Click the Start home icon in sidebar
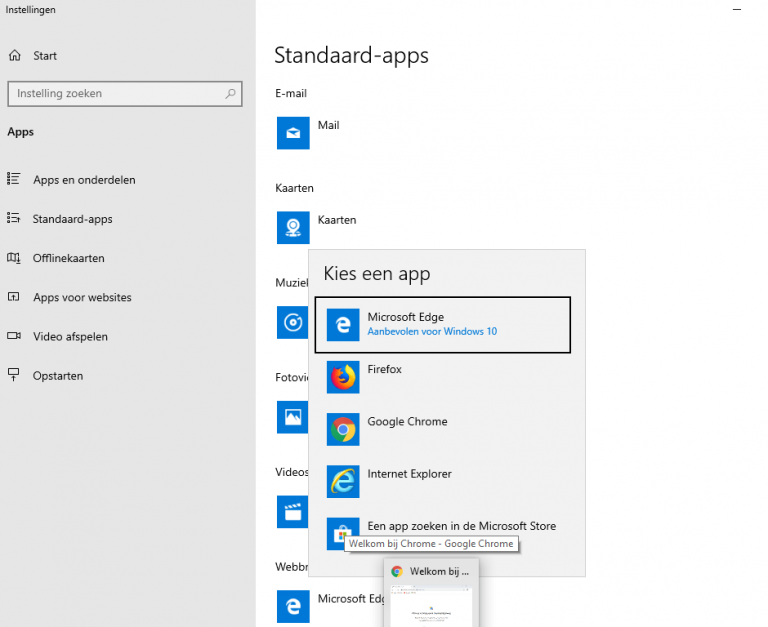The width and height of the screenshot is (768, 627). point(15,55)
